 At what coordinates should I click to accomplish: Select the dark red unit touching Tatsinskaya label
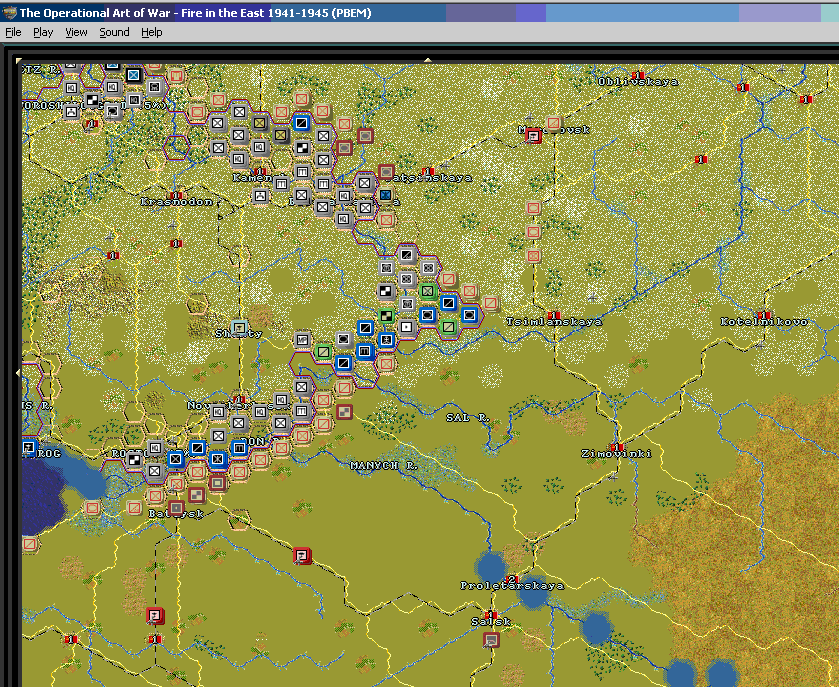click(x=386, y=172)
